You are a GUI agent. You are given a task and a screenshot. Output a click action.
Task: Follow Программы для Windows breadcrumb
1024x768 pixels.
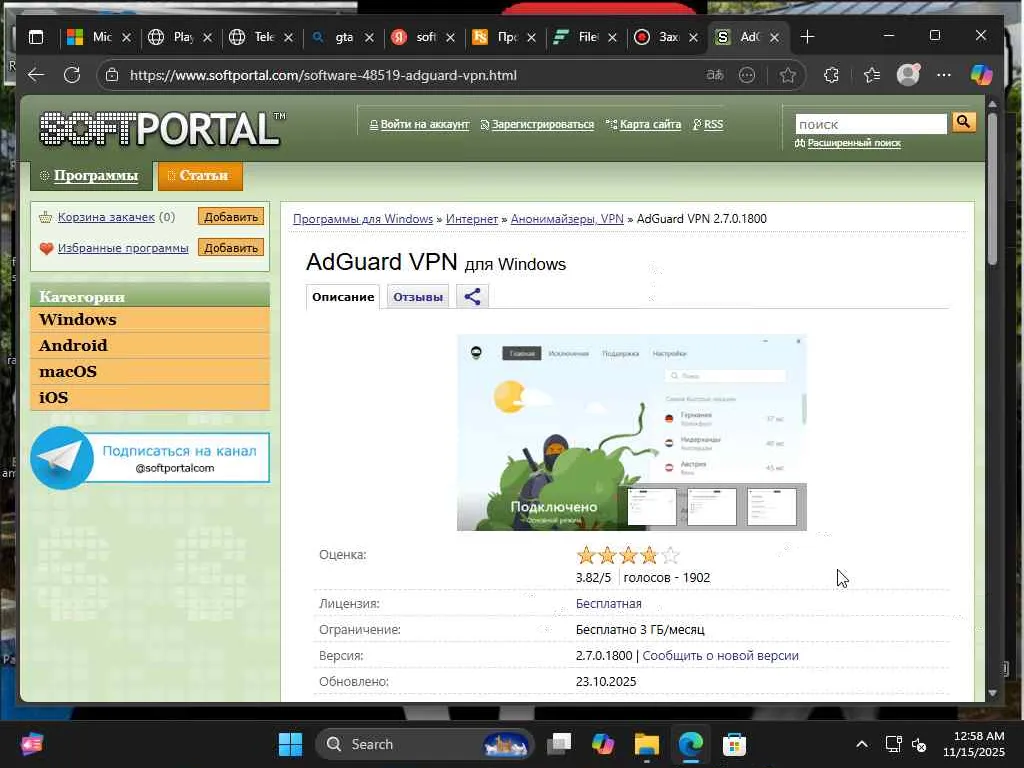[x=363, y=219]
